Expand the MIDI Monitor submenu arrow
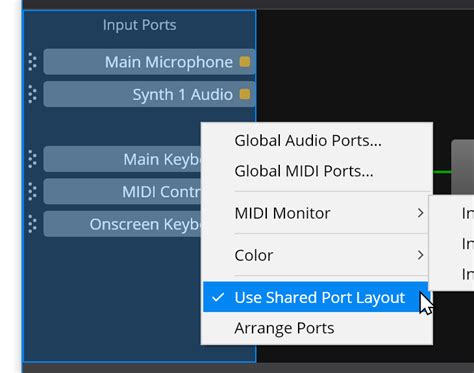Viewport: 474px width, 373px height. (x=421, y=213)
